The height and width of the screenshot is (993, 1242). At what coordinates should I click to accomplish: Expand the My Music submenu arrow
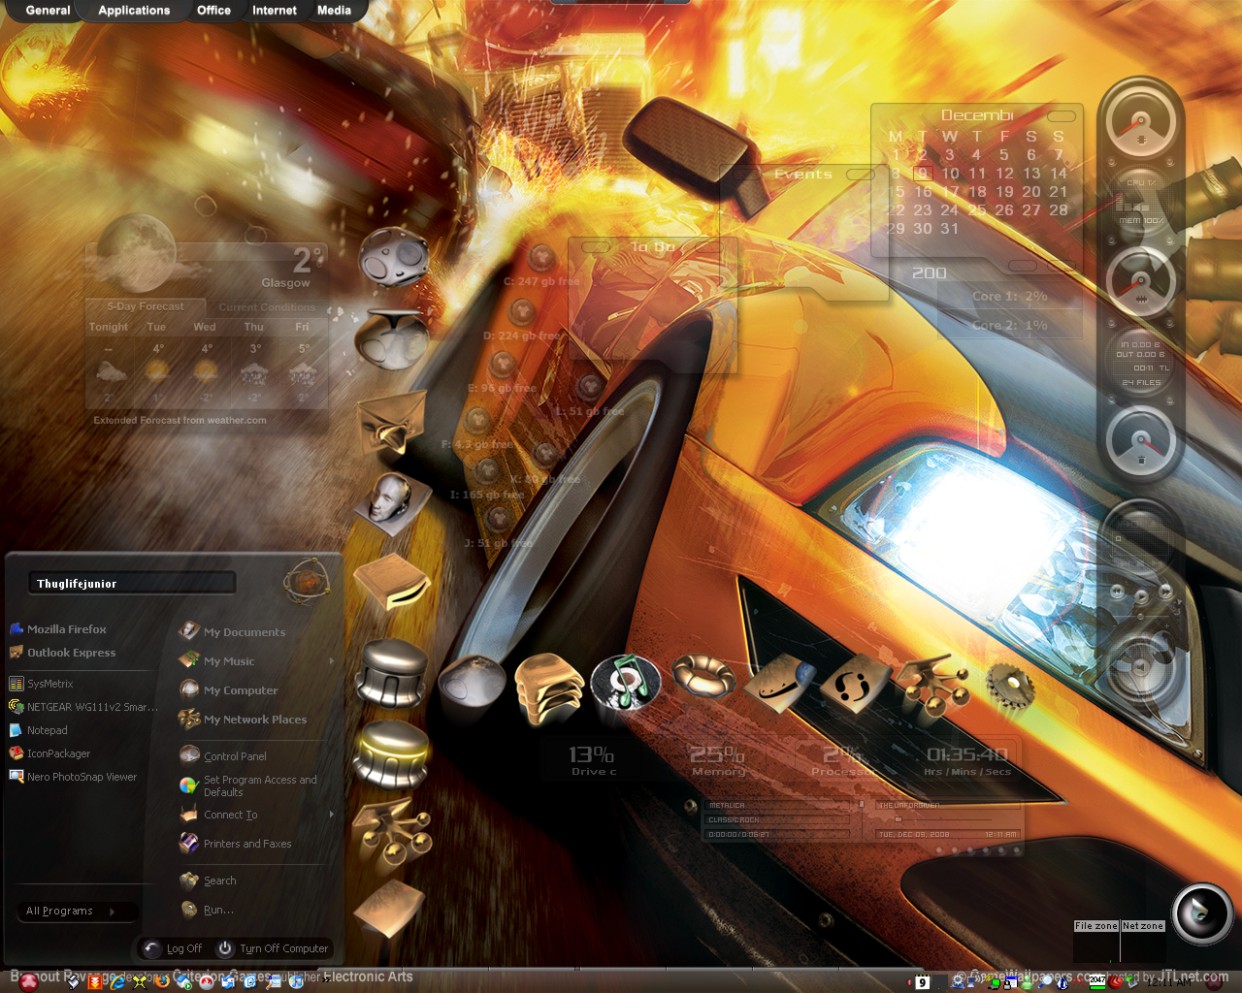pyautogui.click(x=331, y=661)
